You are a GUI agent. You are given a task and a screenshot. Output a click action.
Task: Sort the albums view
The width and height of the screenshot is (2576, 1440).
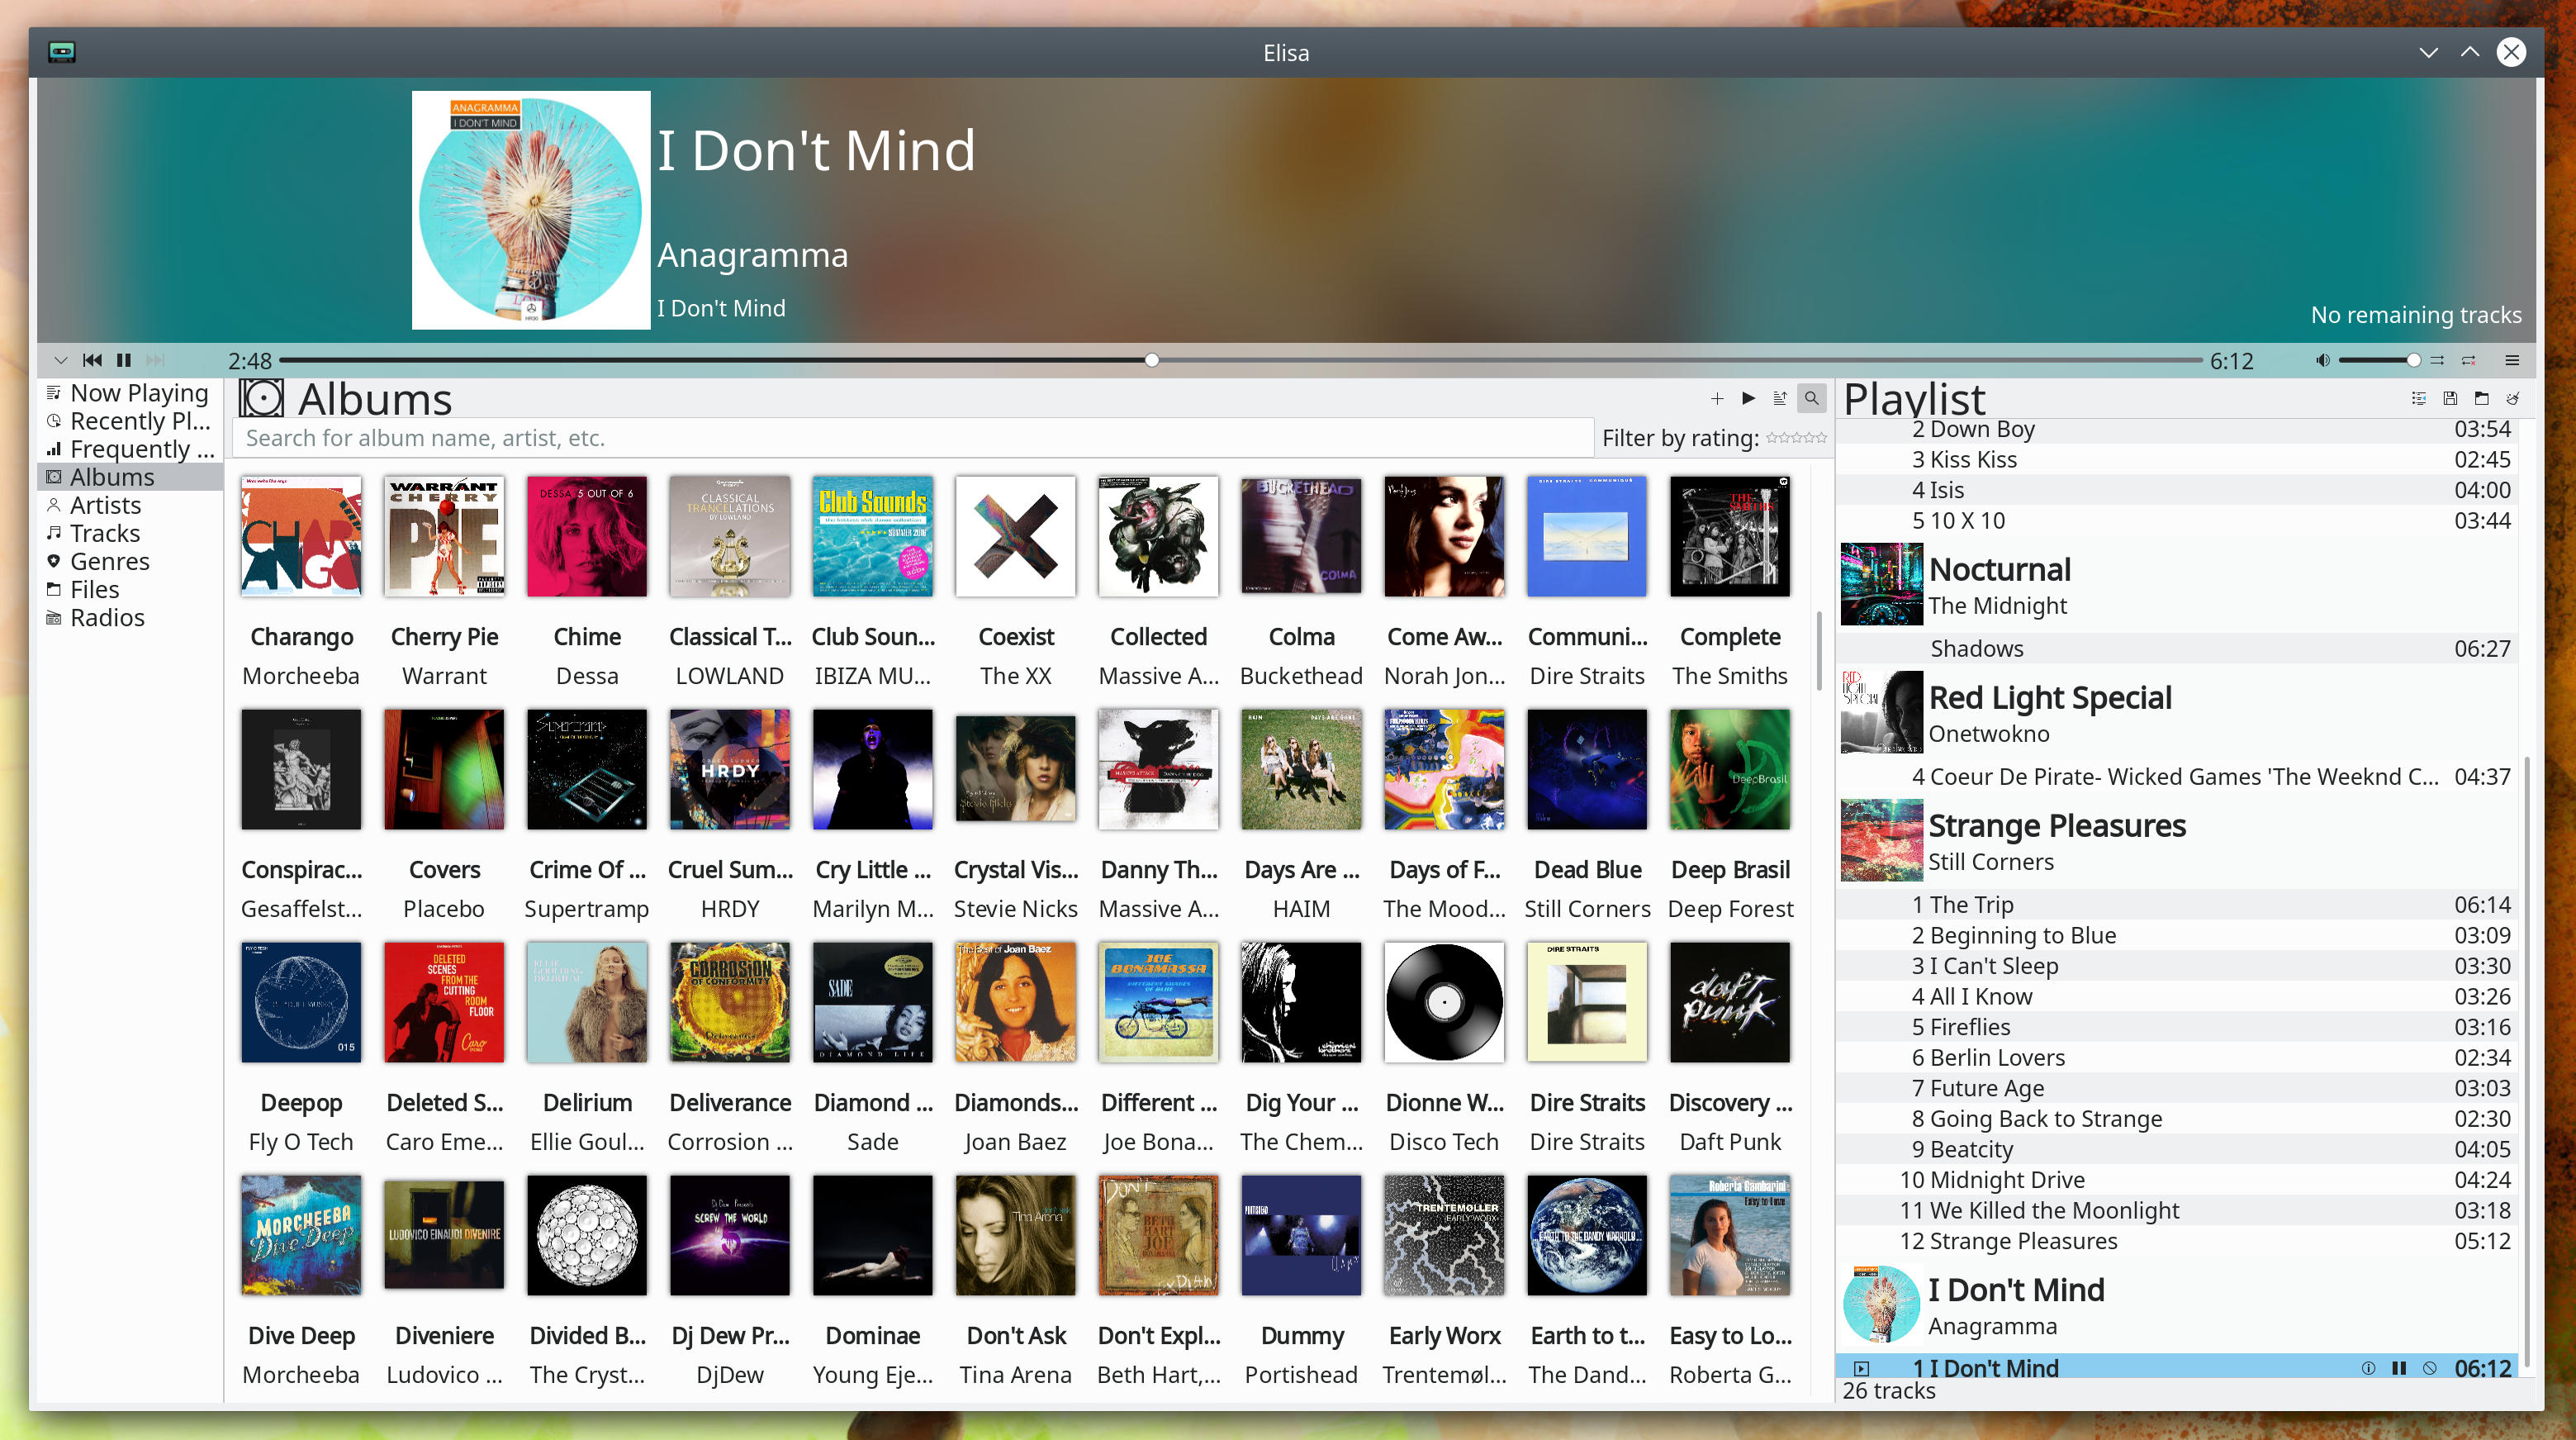point(1779,398)
